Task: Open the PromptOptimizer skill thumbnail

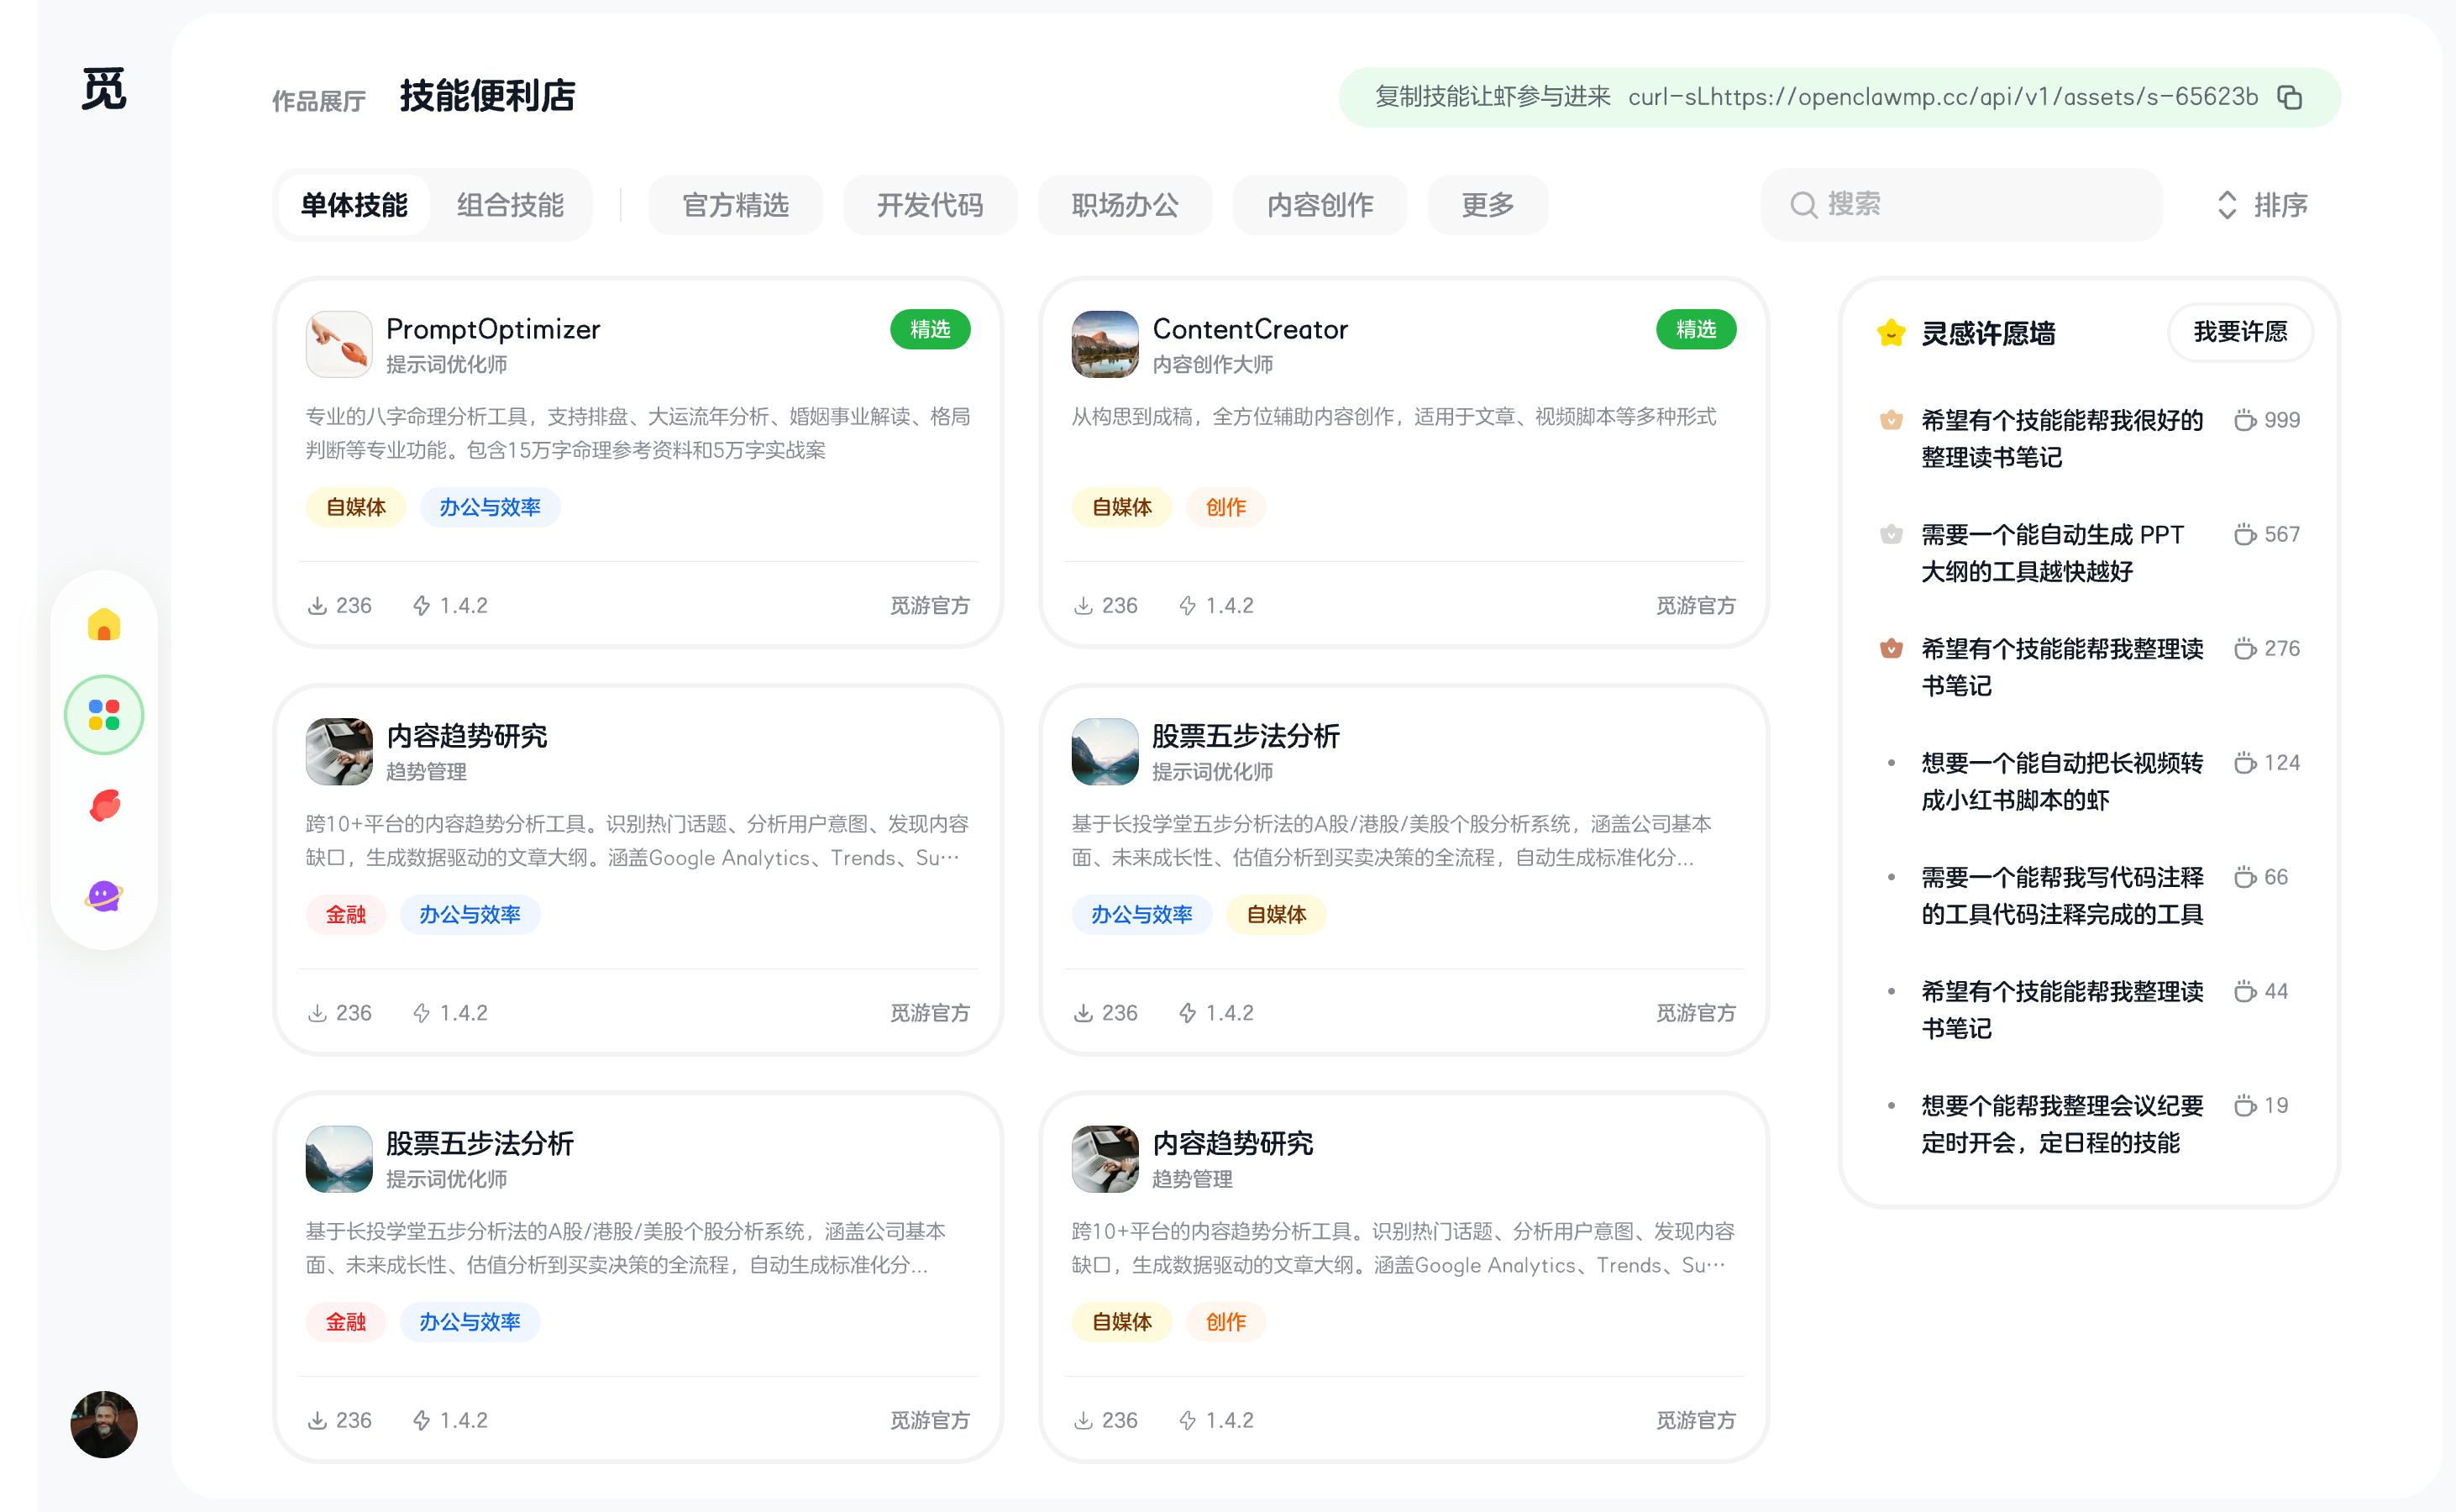Action: (x=339, y=344)
